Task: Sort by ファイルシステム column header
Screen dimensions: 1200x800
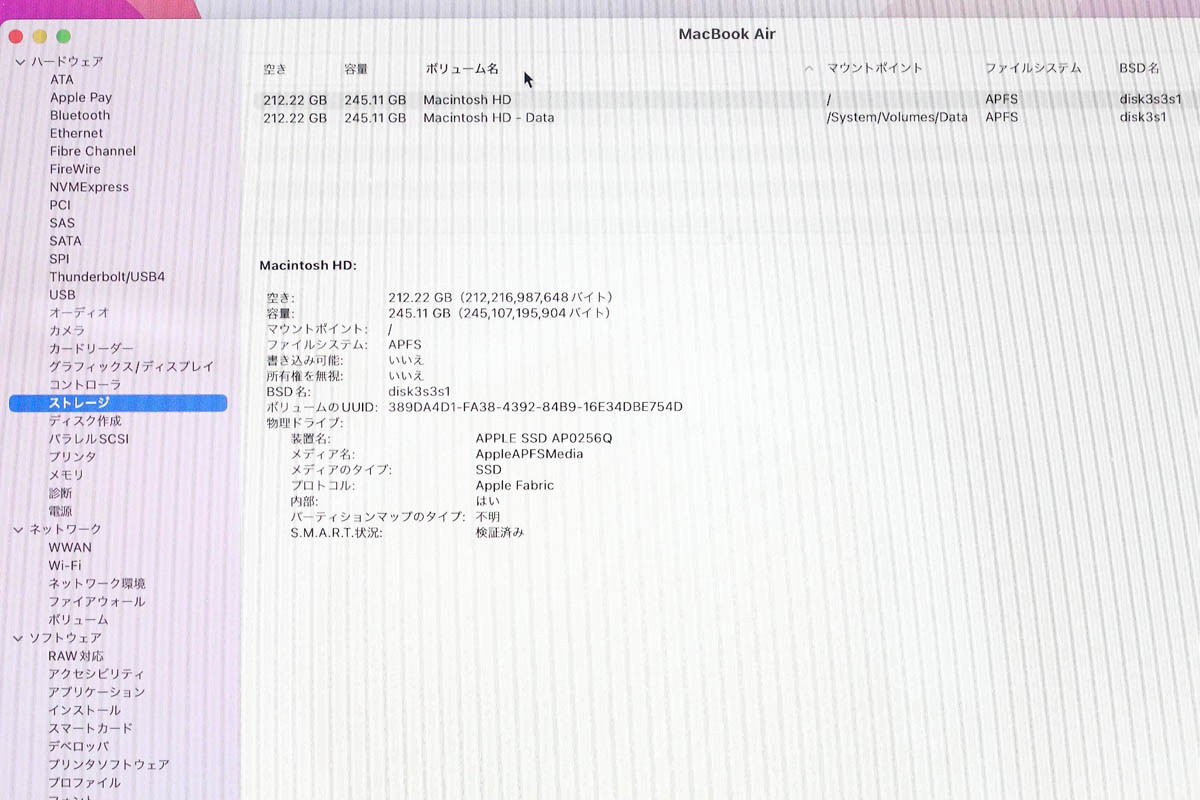Action: [1033, 69]
